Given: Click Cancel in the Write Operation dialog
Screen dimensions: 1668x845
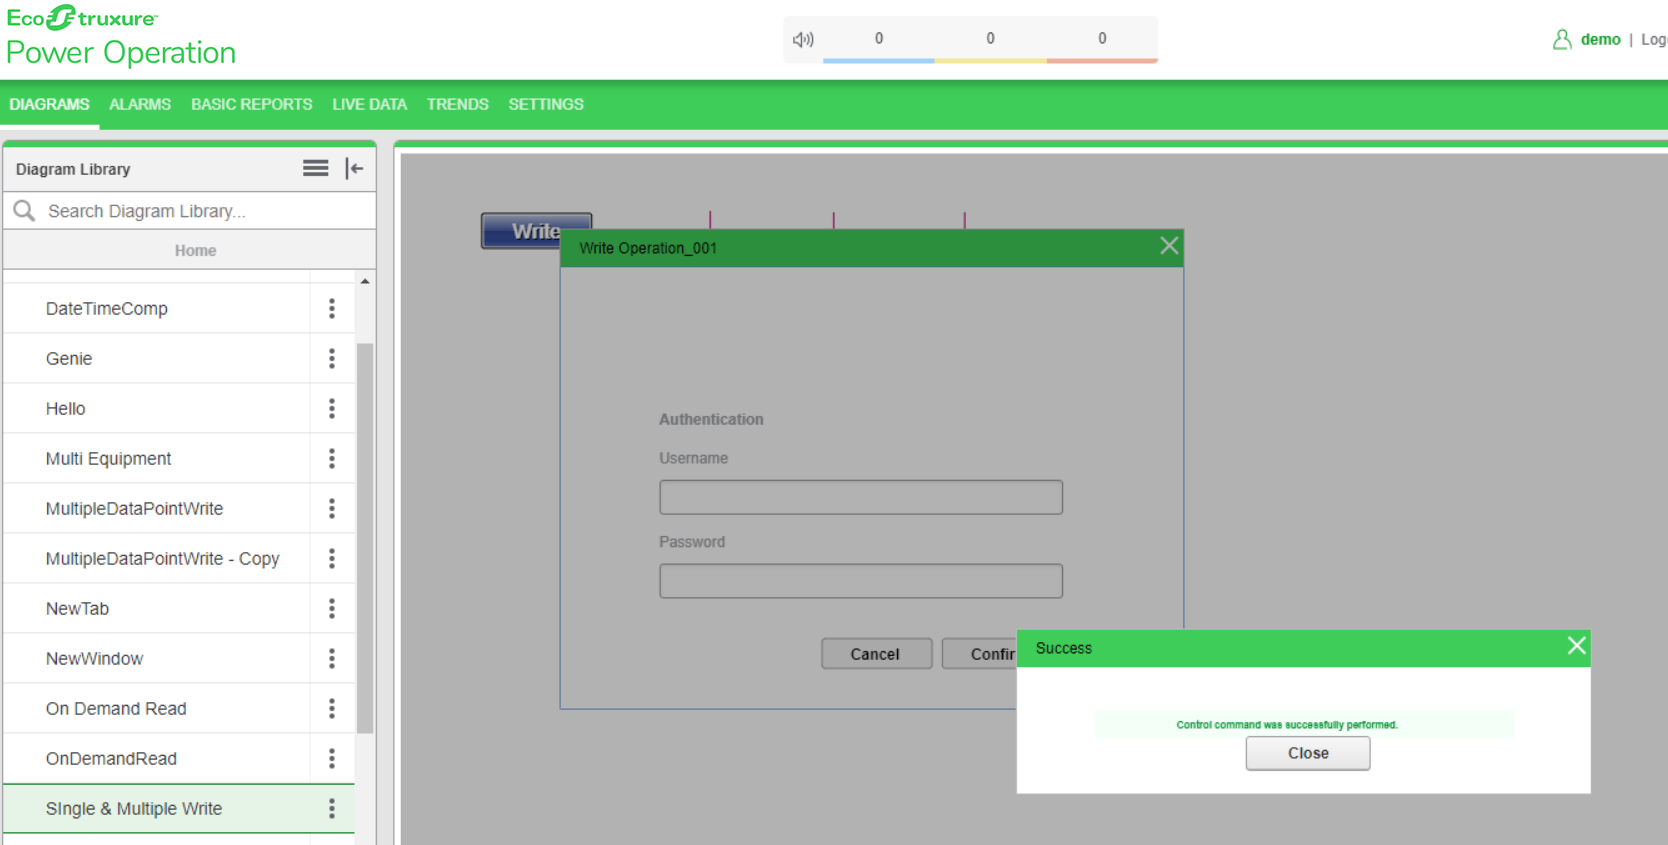Looking at the screenshot, I should pyautogui.click(x=876, y=654).
